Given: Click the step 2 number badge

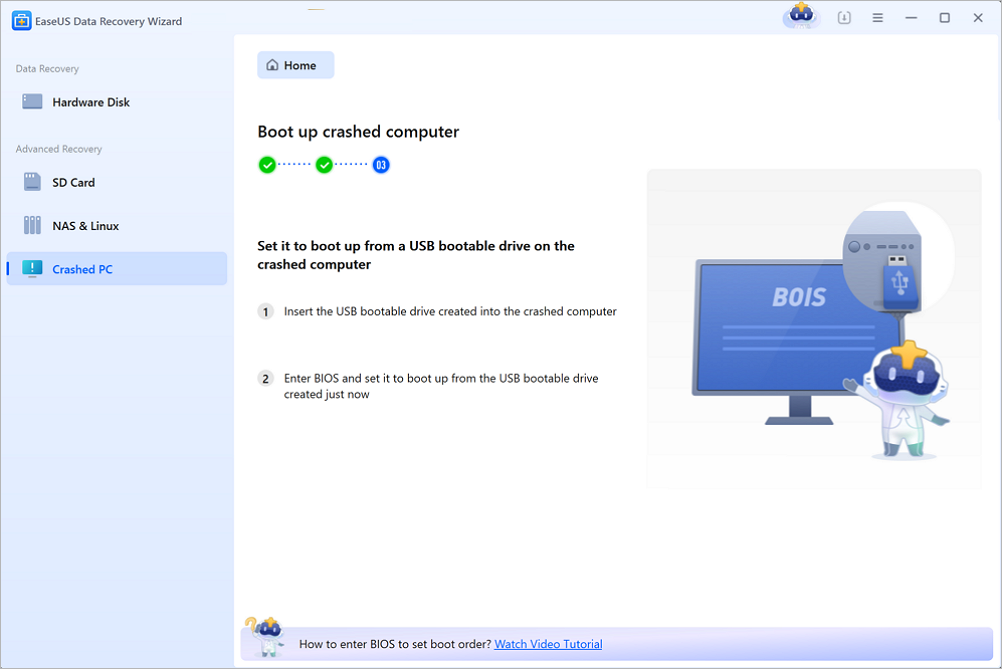Looking at the screenshot, I should coord(266,379).
